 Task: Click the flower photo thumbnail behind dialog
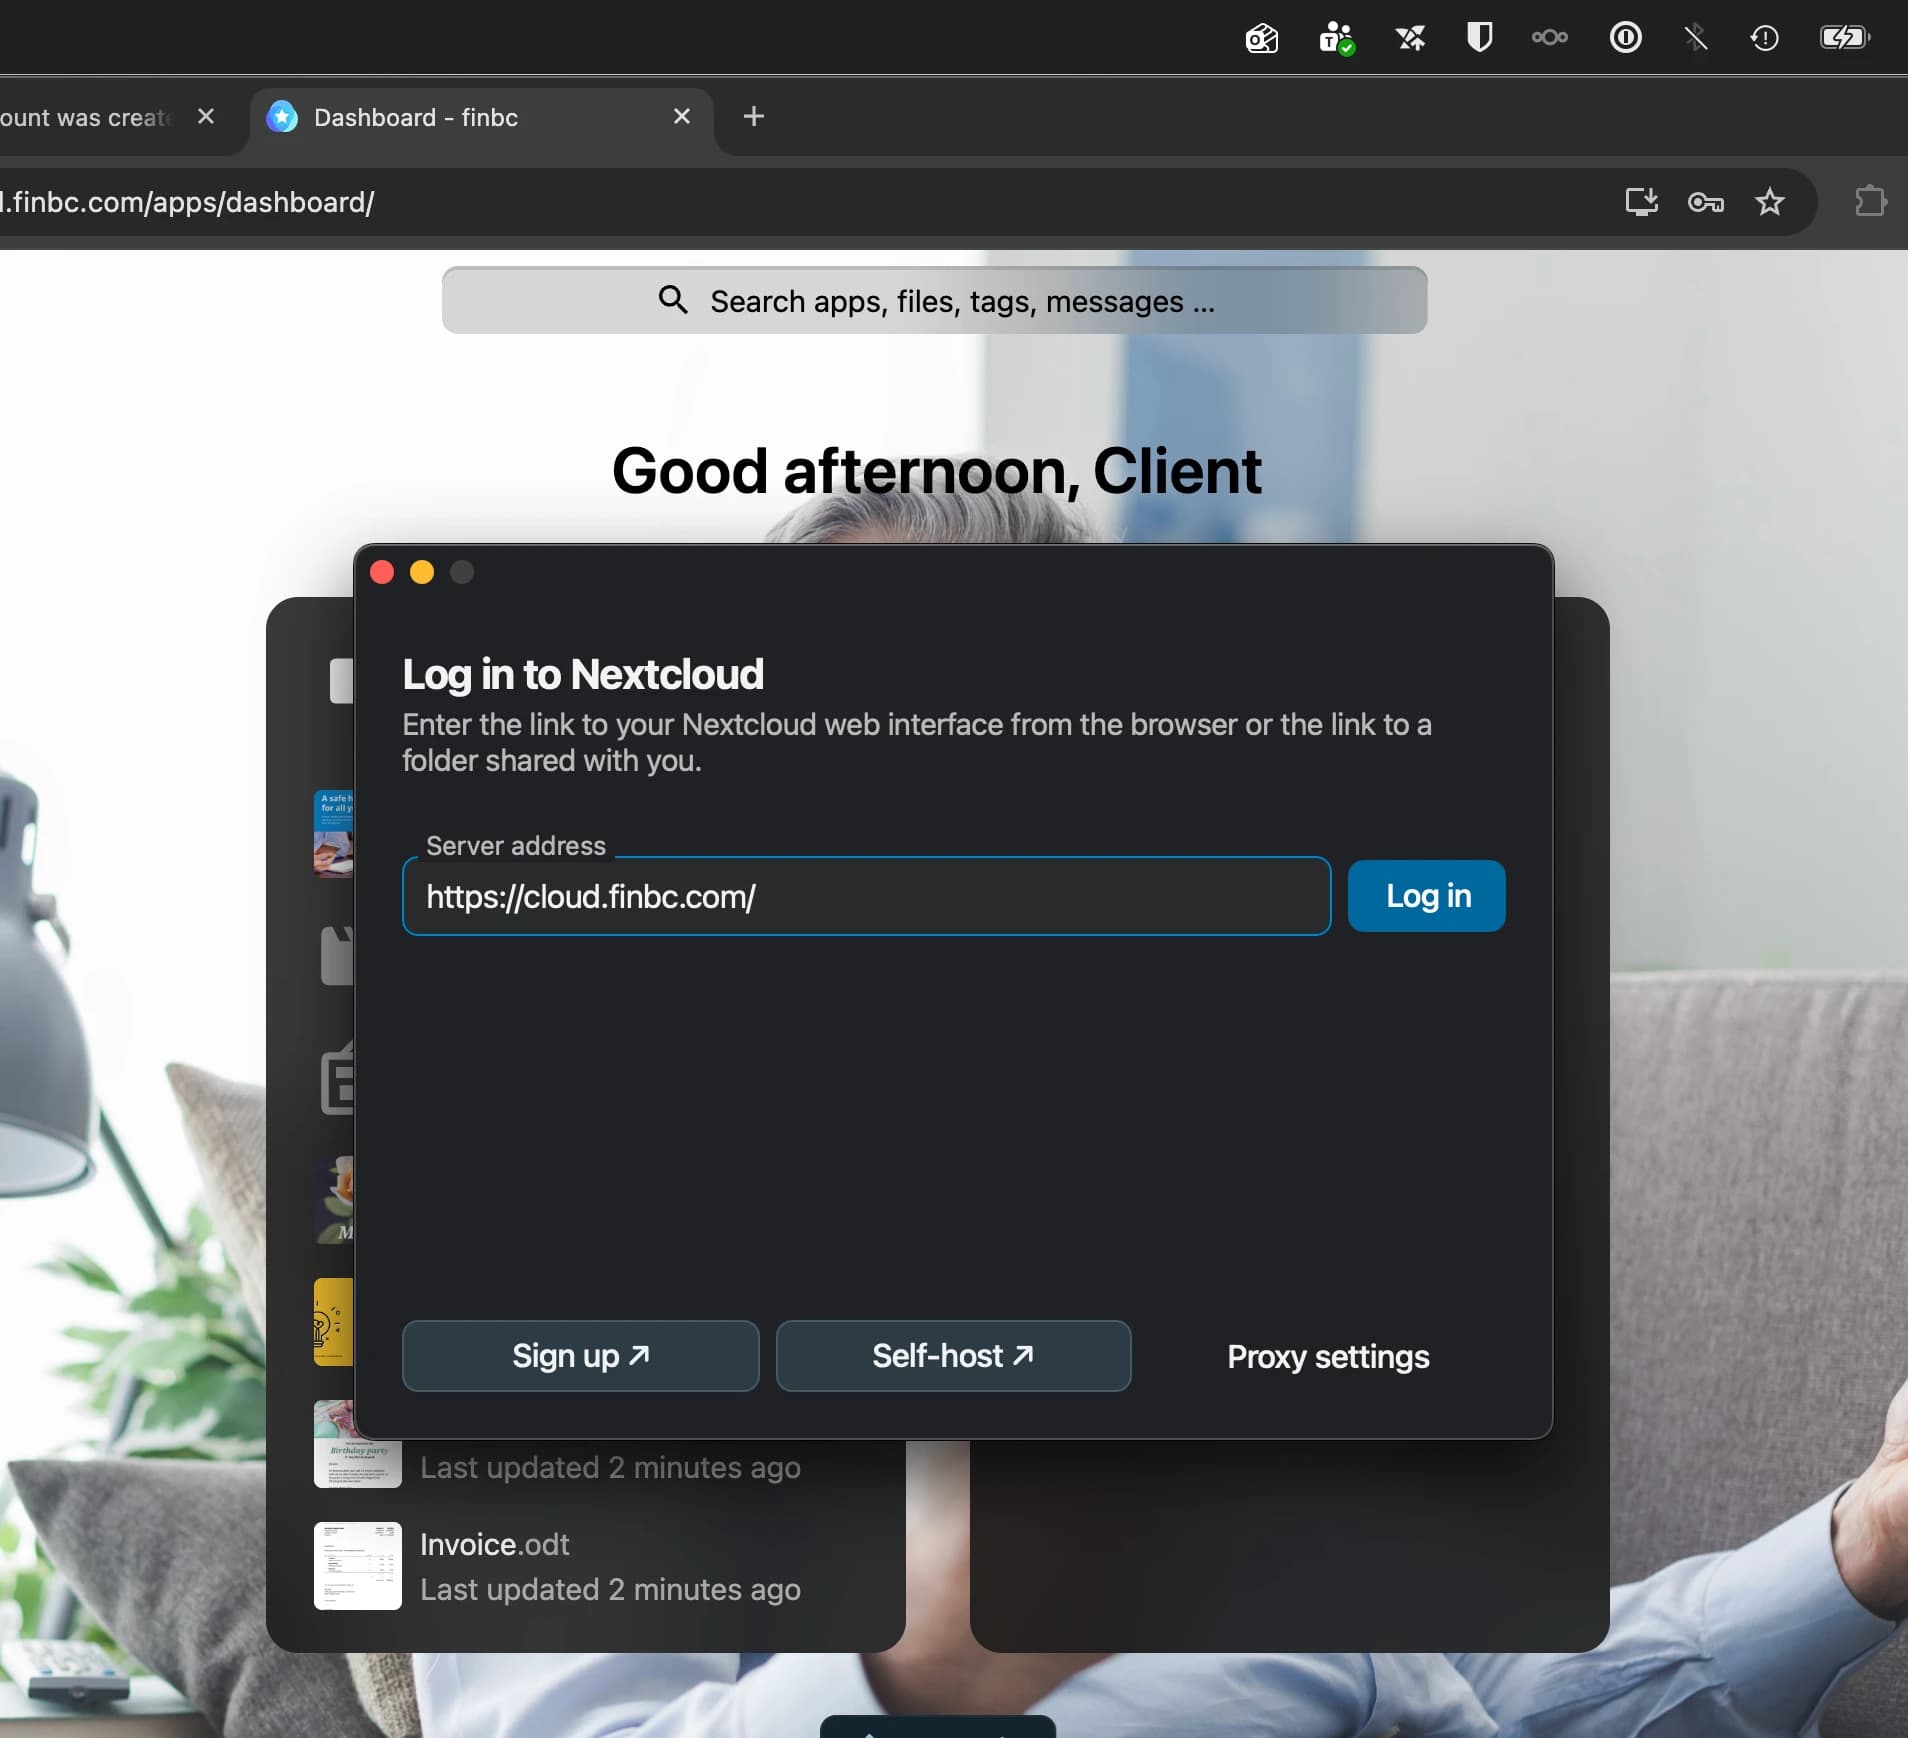[335, 1200]
